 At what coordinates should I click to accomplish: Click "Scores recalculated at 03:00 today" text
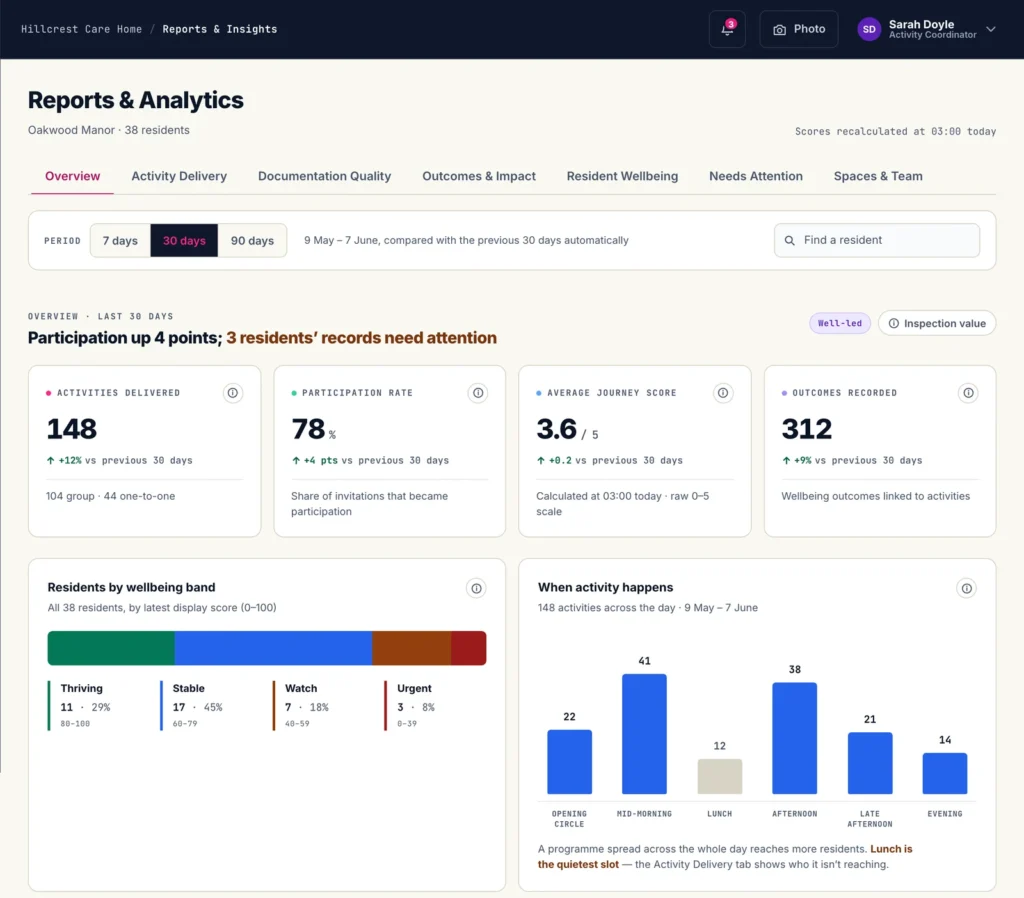point(895,131)
